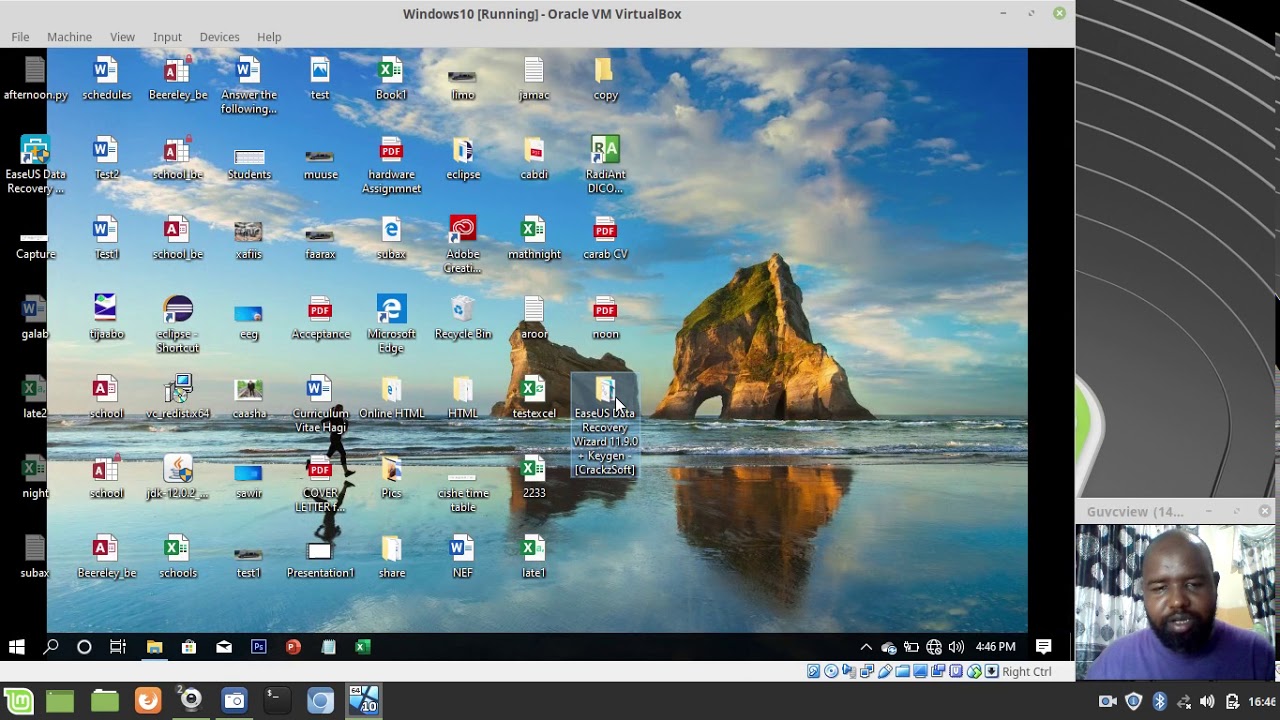Open the Linux Mint menu
This screenshot has width=1280, height=720.
[x=19, y=701]
